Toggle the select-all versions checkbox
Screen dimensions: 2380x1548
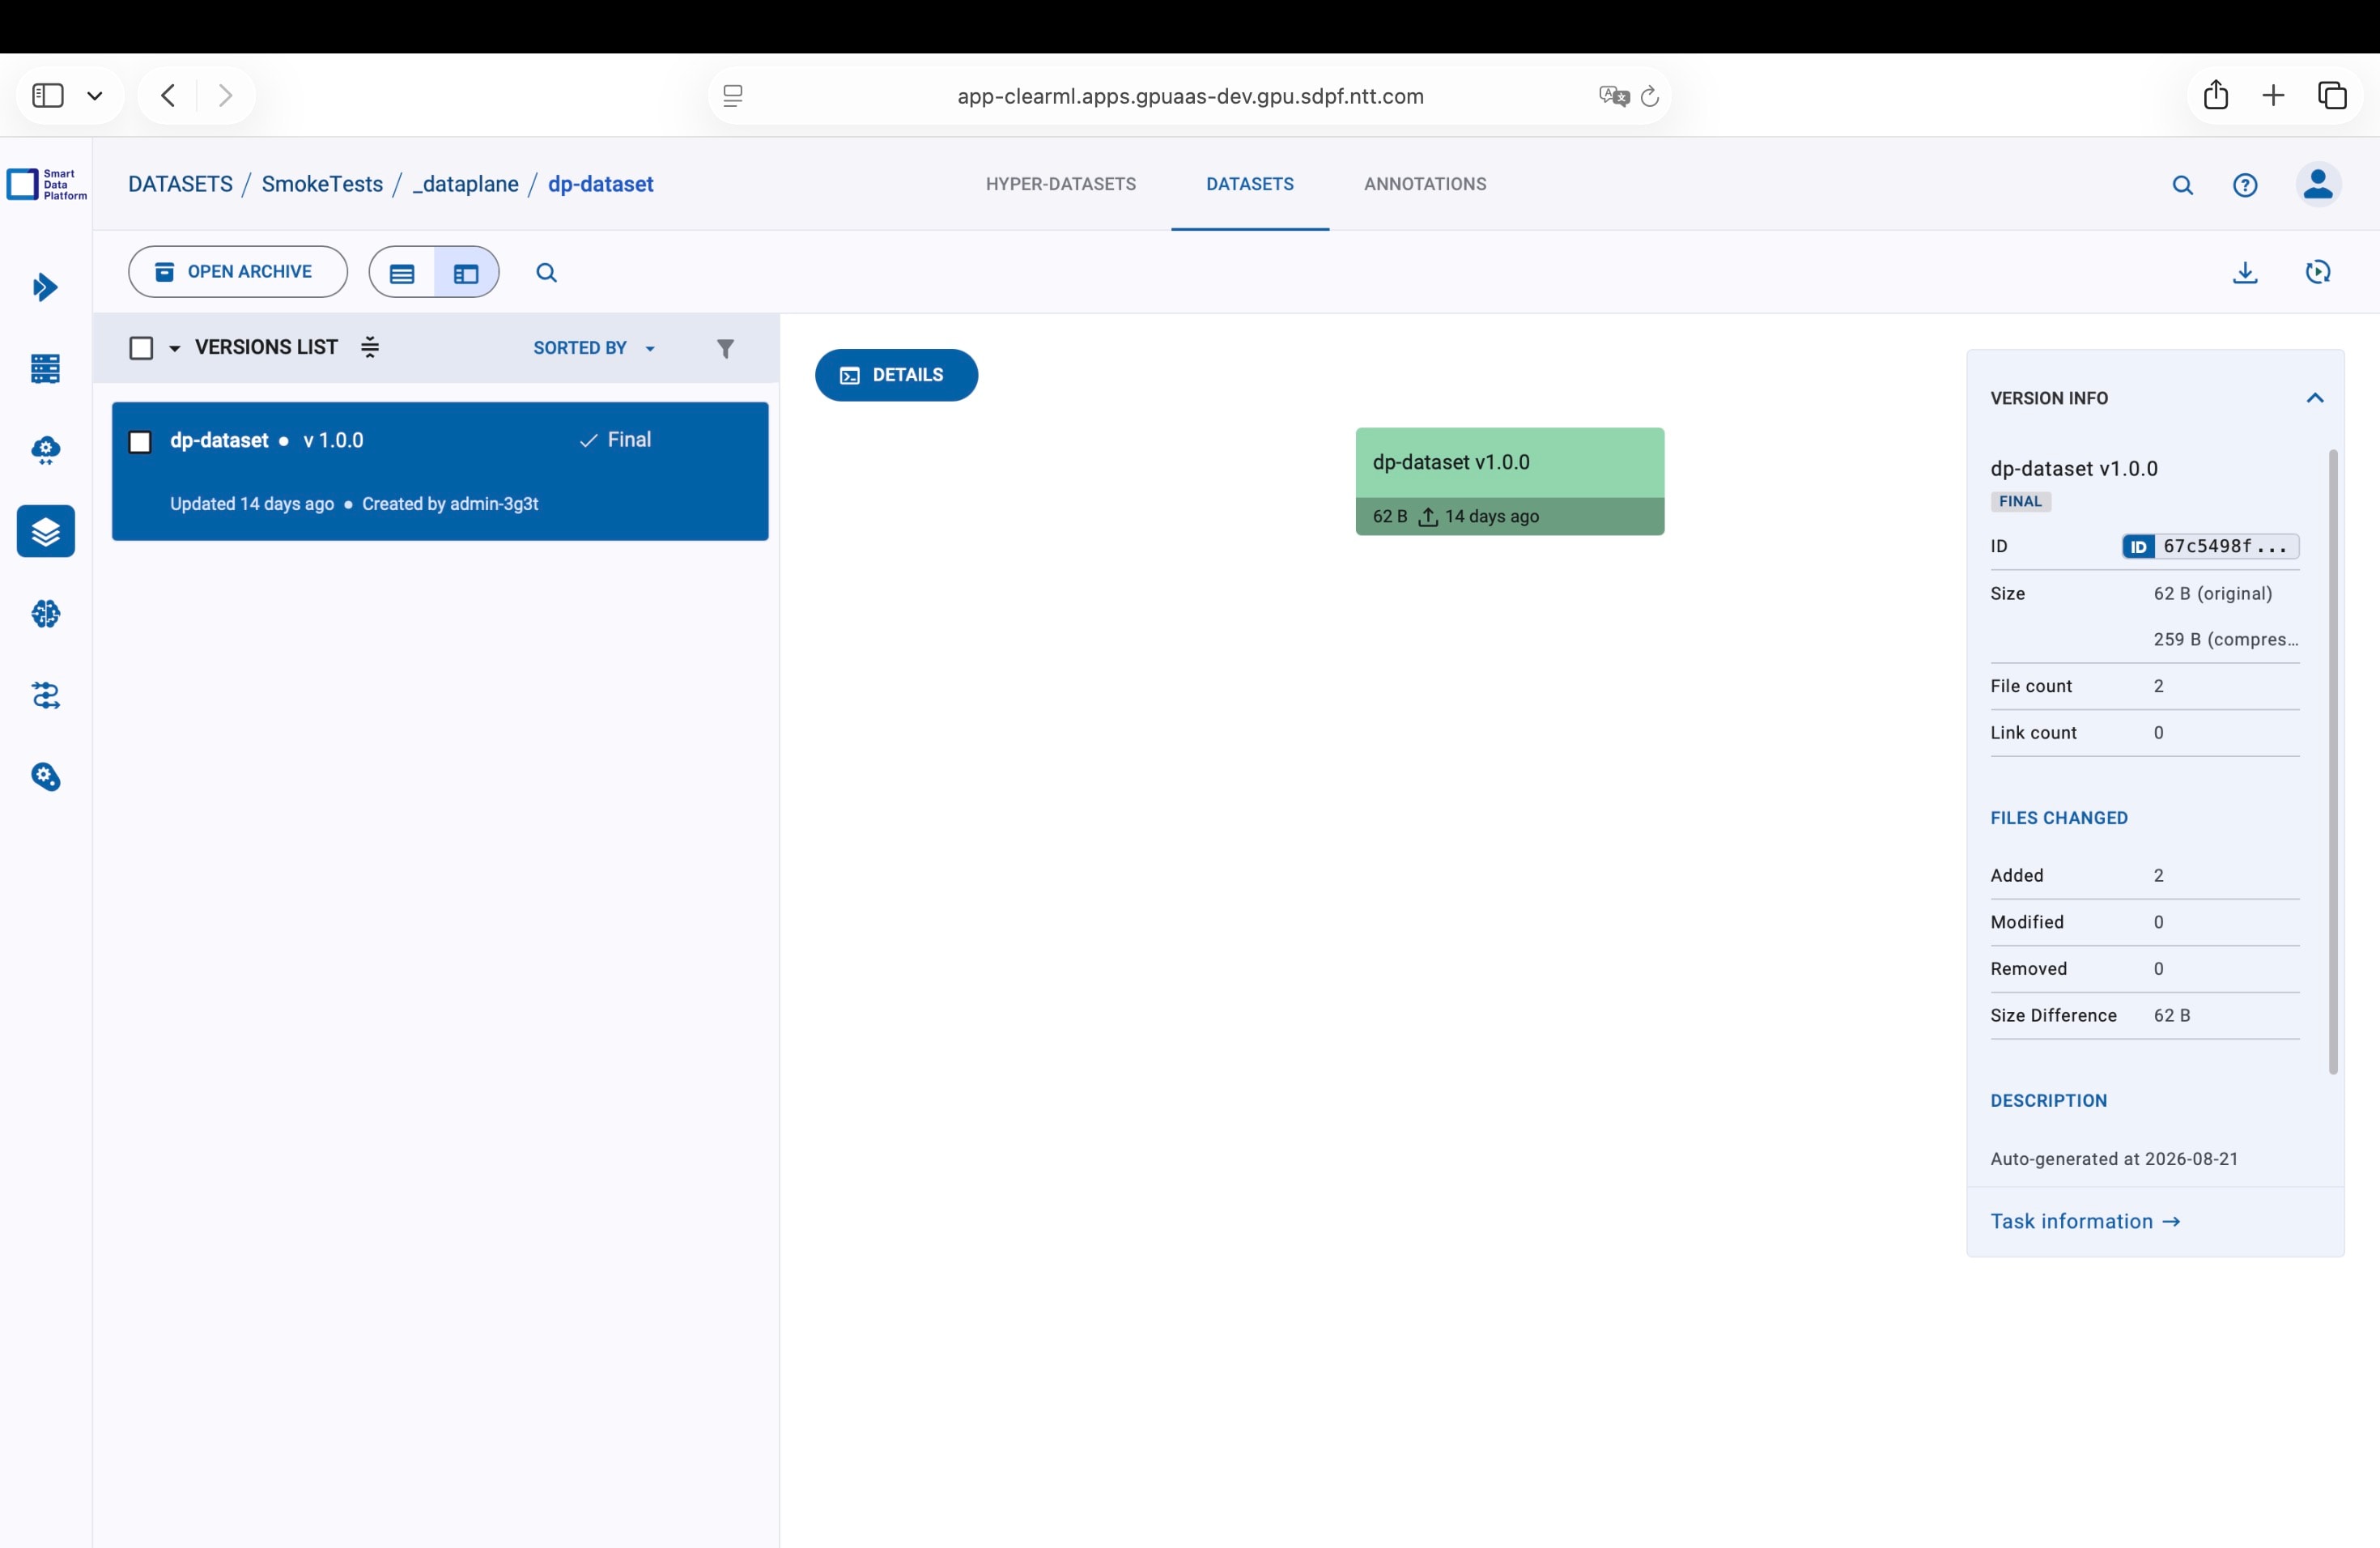141,348
